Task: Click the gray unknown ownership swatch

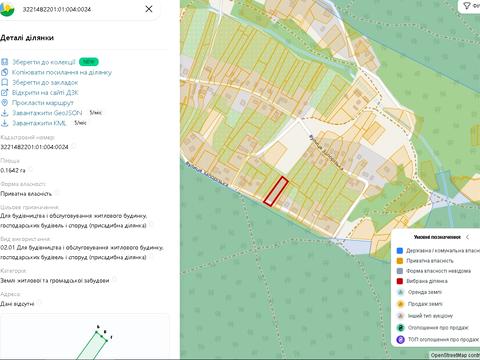Action: [400, 271]
